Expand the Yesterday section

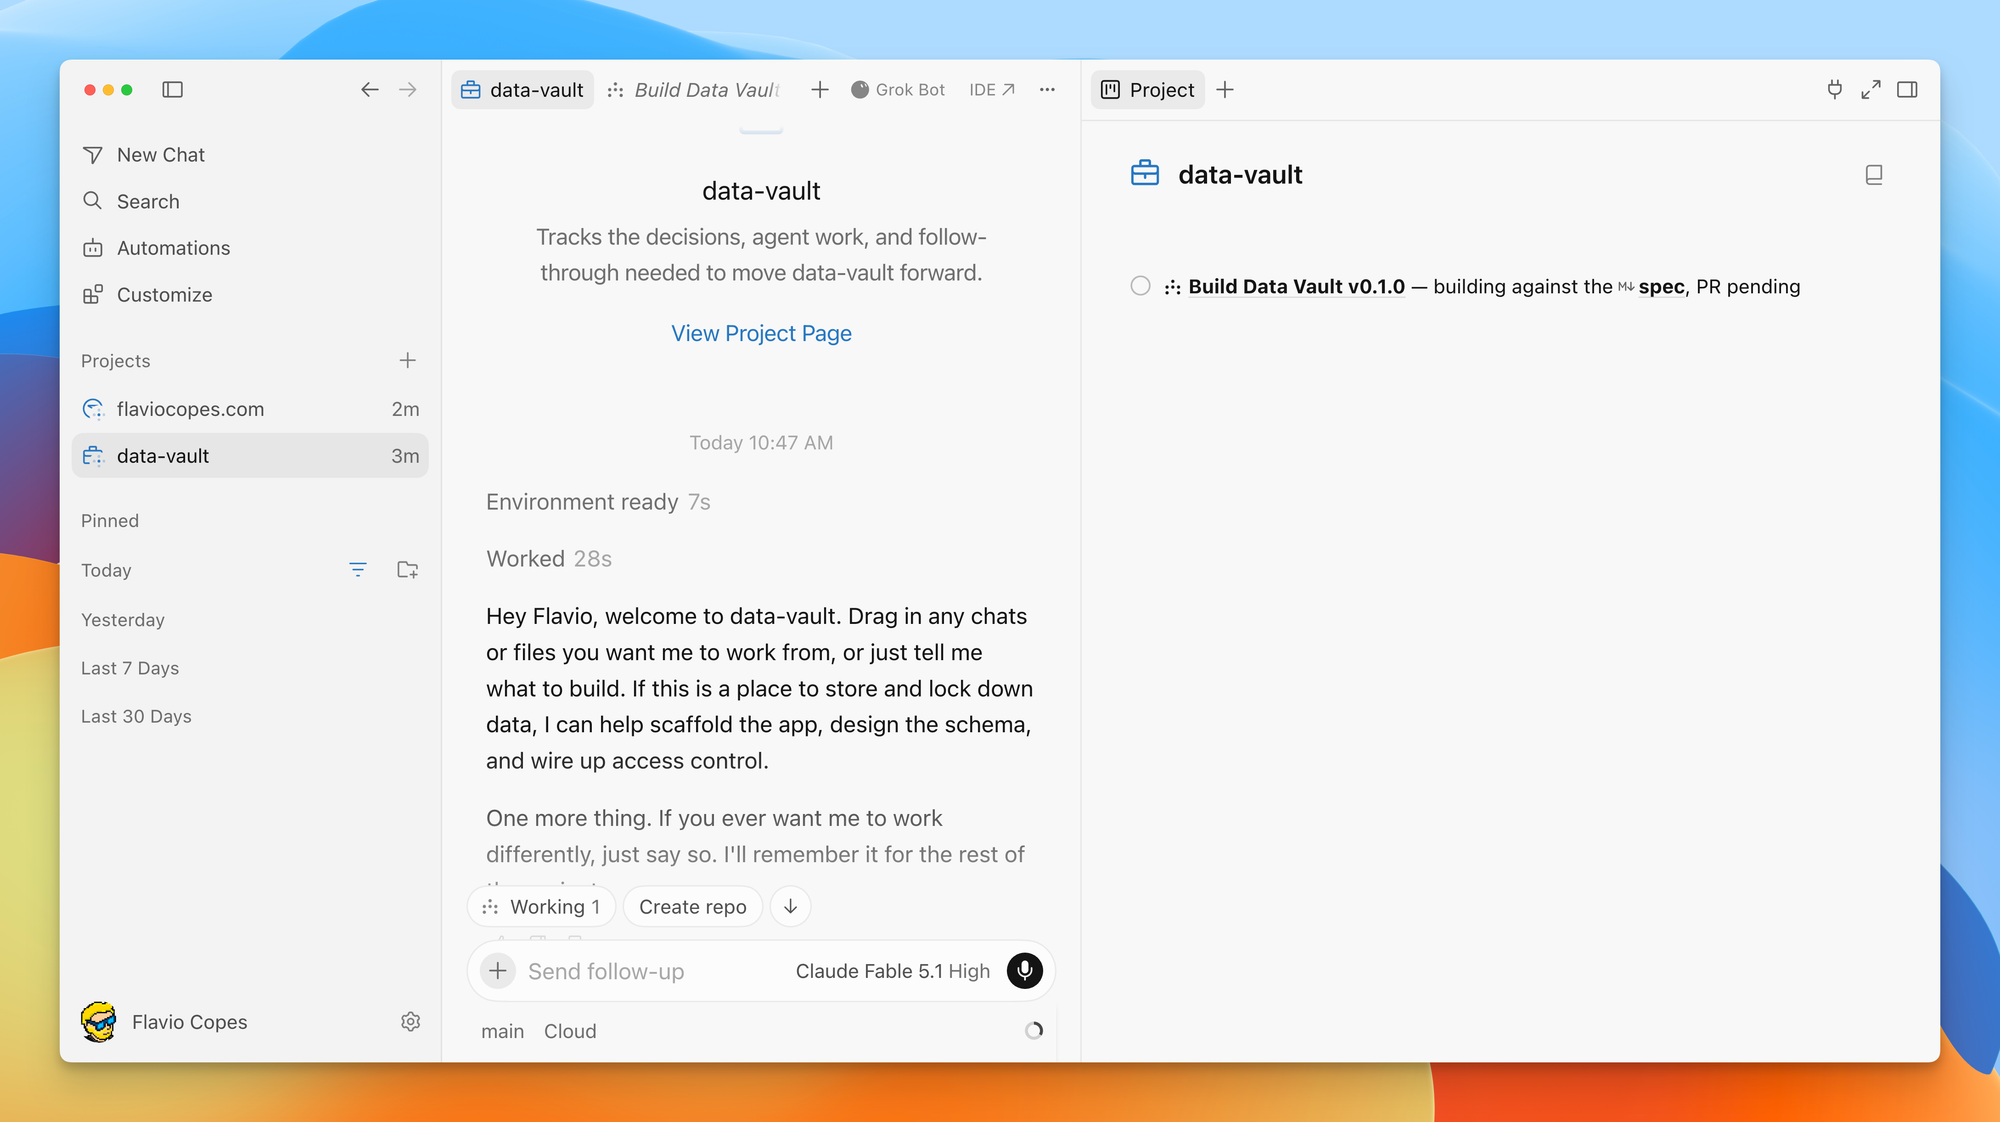point(123,620)
